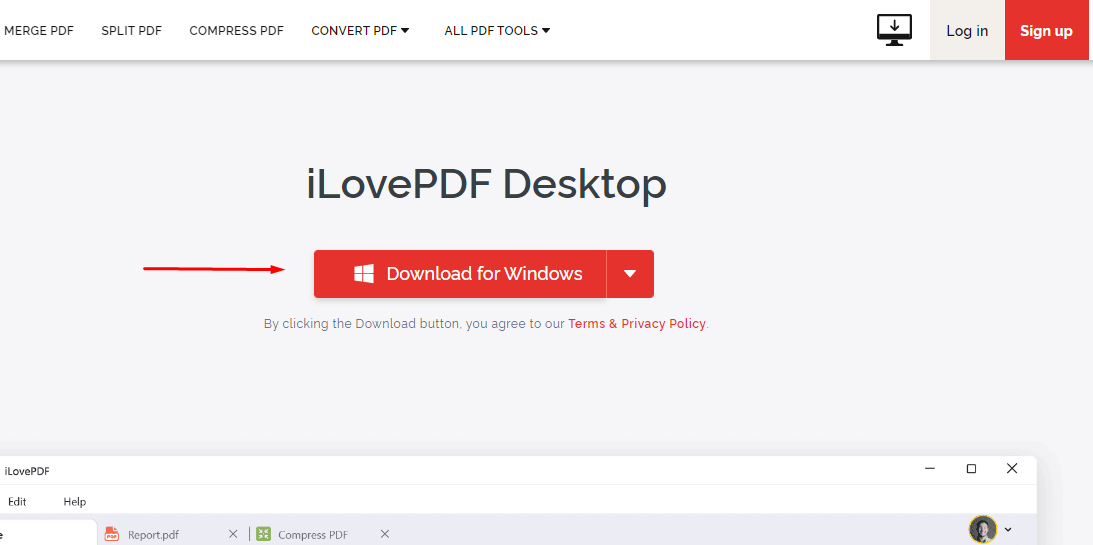The width and height of the screenshot is (1093, 545).
Task: Minimize the iLovePDF app window
Action: coord(930,469)
